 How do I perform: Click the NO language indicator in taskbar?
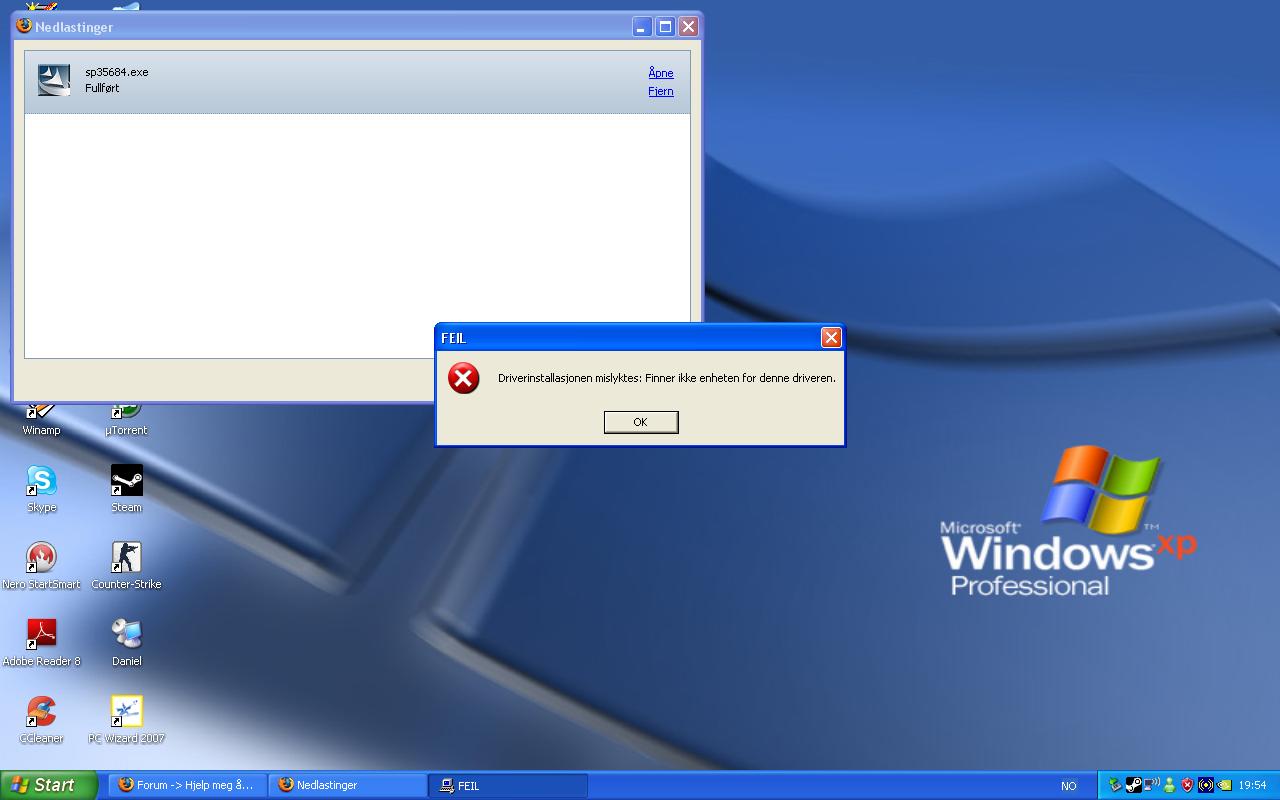1069,786
